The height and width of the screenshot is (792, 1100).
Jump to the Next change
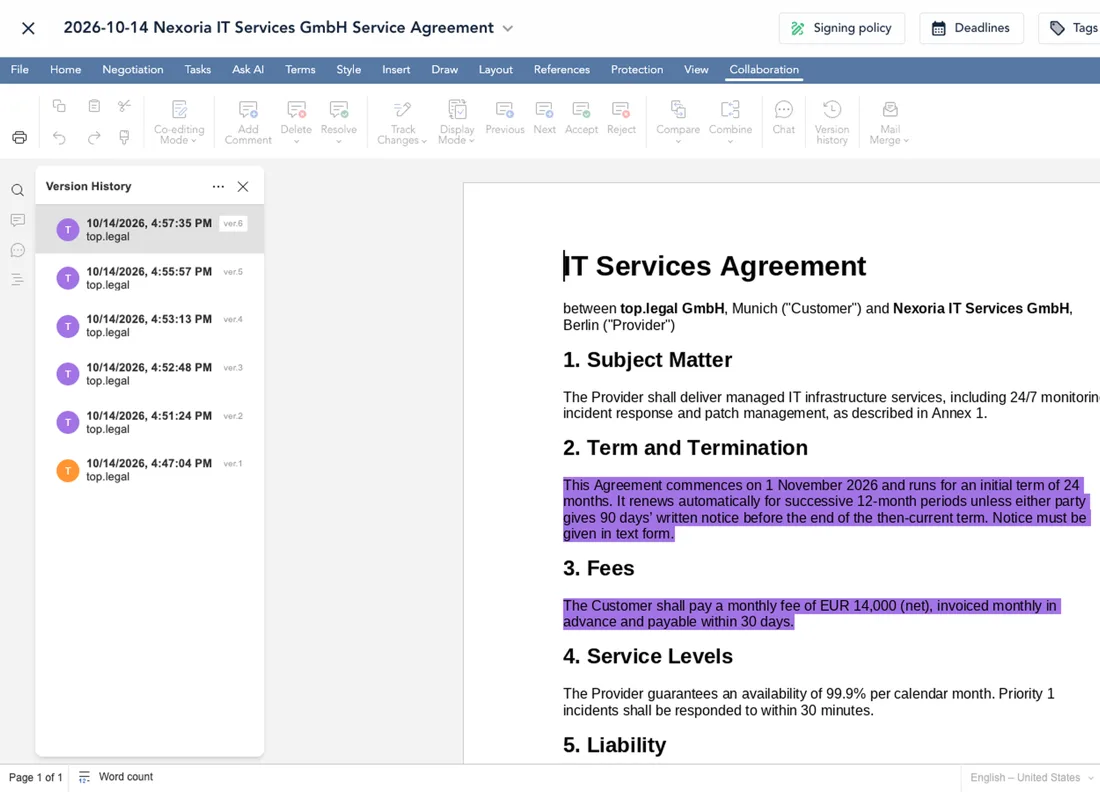click(544, 118)
